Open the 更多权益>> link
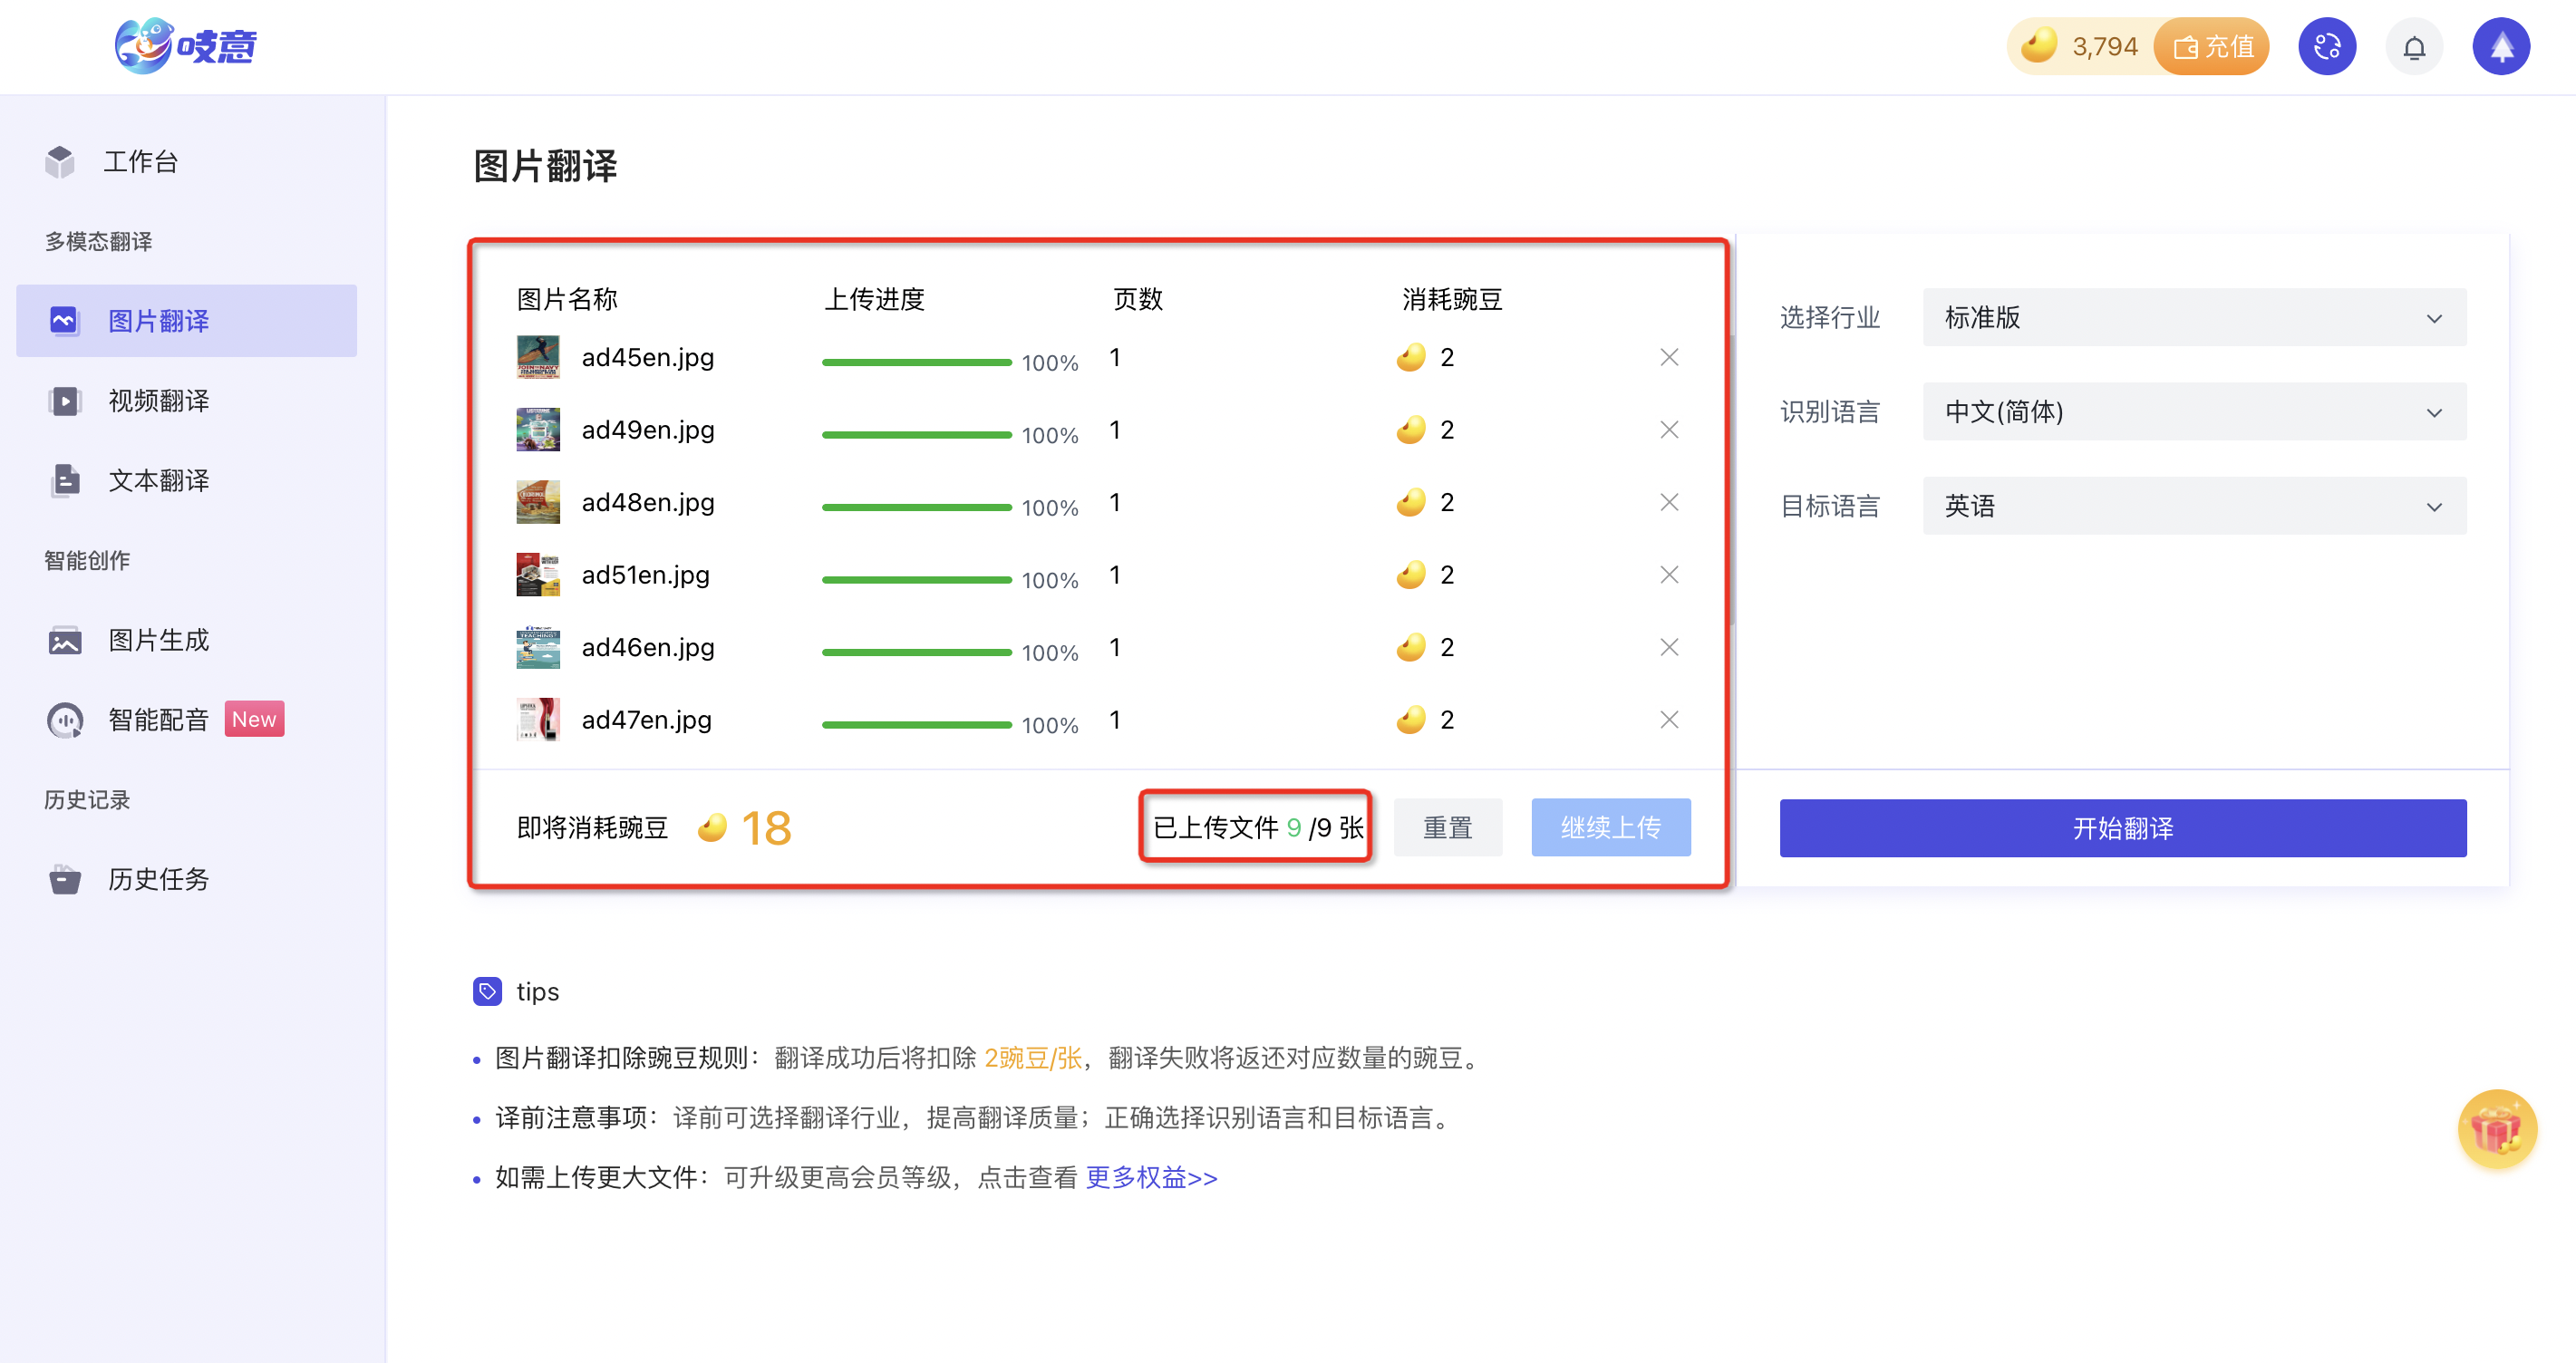2576x1363 pixels. 1151,1178
